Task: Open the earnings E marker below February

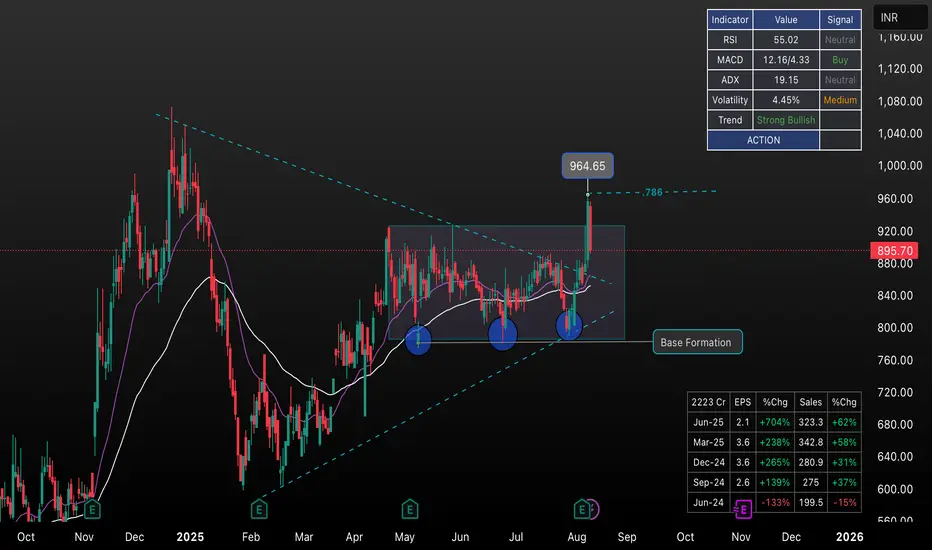Action: (x=259, y=510)
